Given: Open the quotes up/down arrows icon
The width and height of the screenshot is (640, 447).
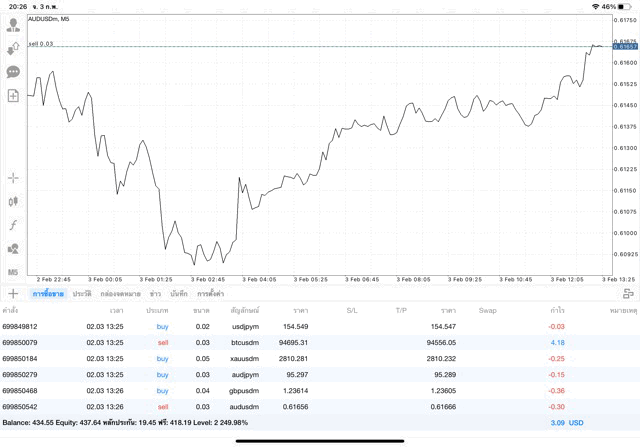Looking at the screenshot, I should 13,48.
